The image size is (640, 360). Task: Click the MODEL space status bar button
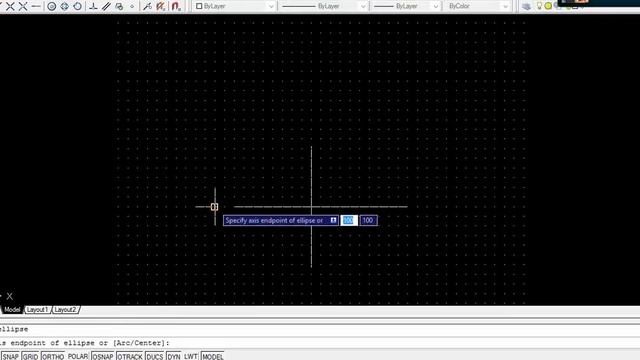pos(213,356)
